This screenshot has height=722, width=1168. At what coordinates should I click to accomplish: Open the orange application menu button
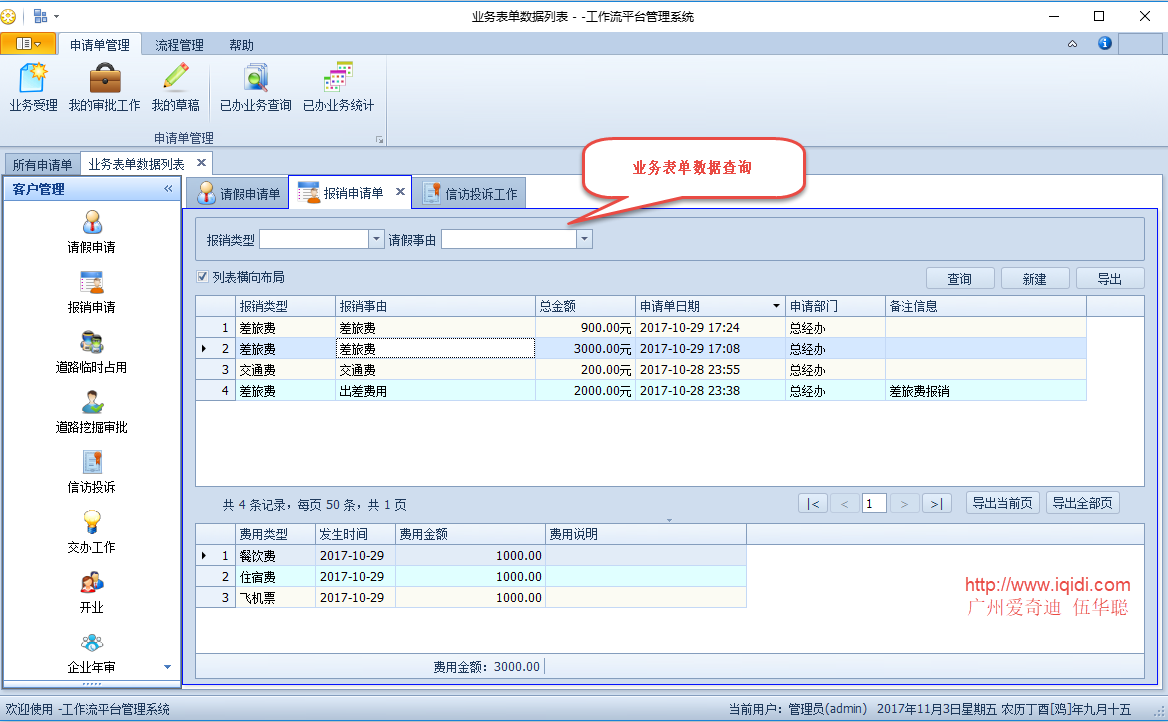[28, 44]
